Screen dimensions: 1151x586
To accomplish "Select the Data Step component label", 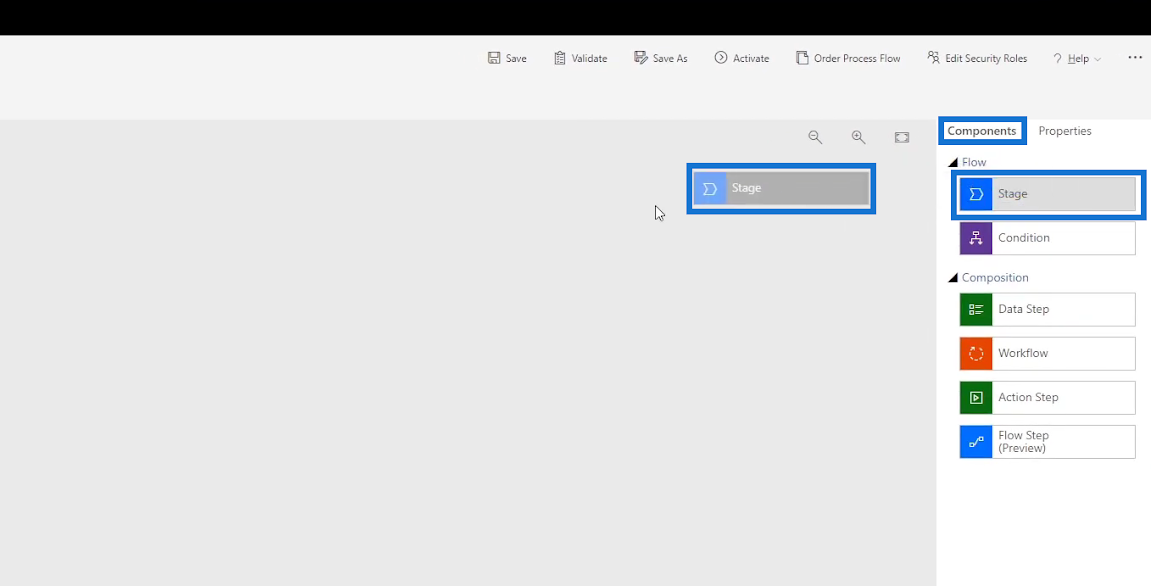I will (x=1023, y=309).
